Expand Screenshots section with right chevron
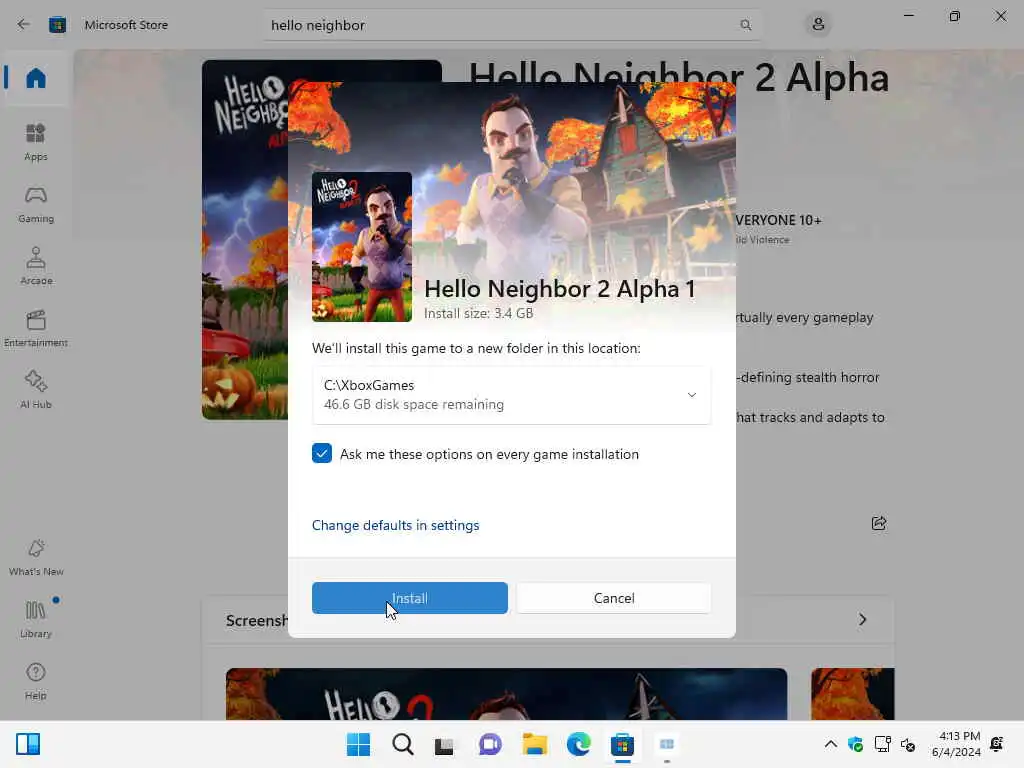Image resolution: width=1024 pixels, height=768 pixels. coord(863,619)
